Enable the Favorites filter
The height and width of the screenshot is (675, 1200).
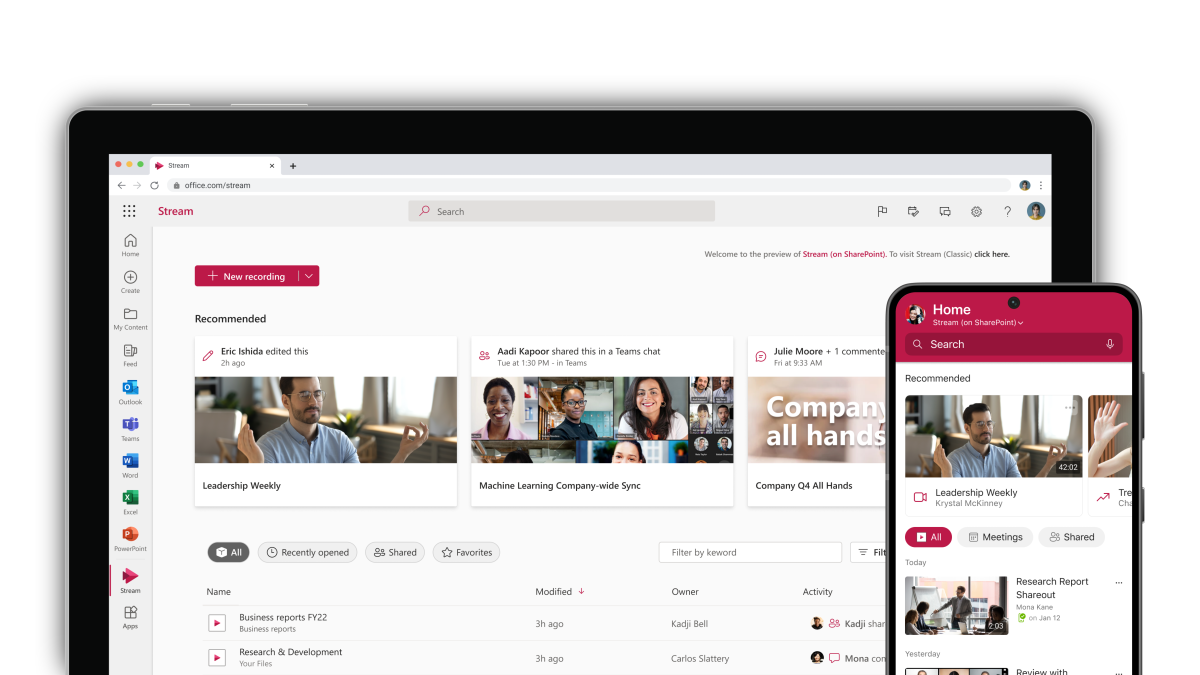pyautogui.click(x=465, y=552)
